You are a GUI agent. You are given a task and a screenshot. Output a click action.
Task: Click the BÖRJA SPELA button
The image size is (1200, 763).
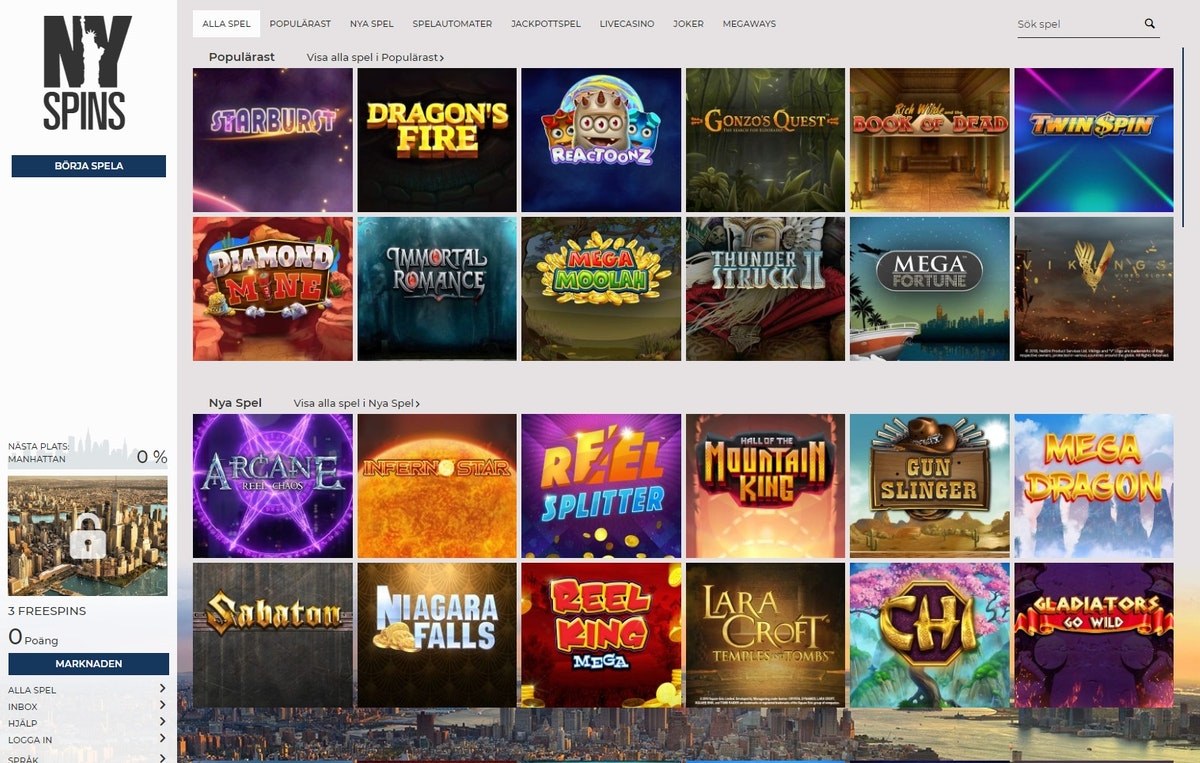pos(88,166)
